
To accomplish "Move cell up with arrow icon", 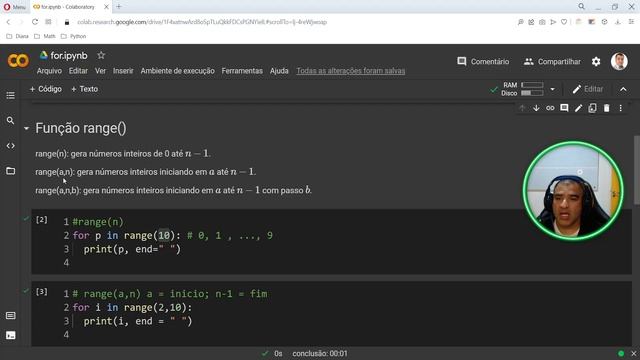I will pos(522,108).
